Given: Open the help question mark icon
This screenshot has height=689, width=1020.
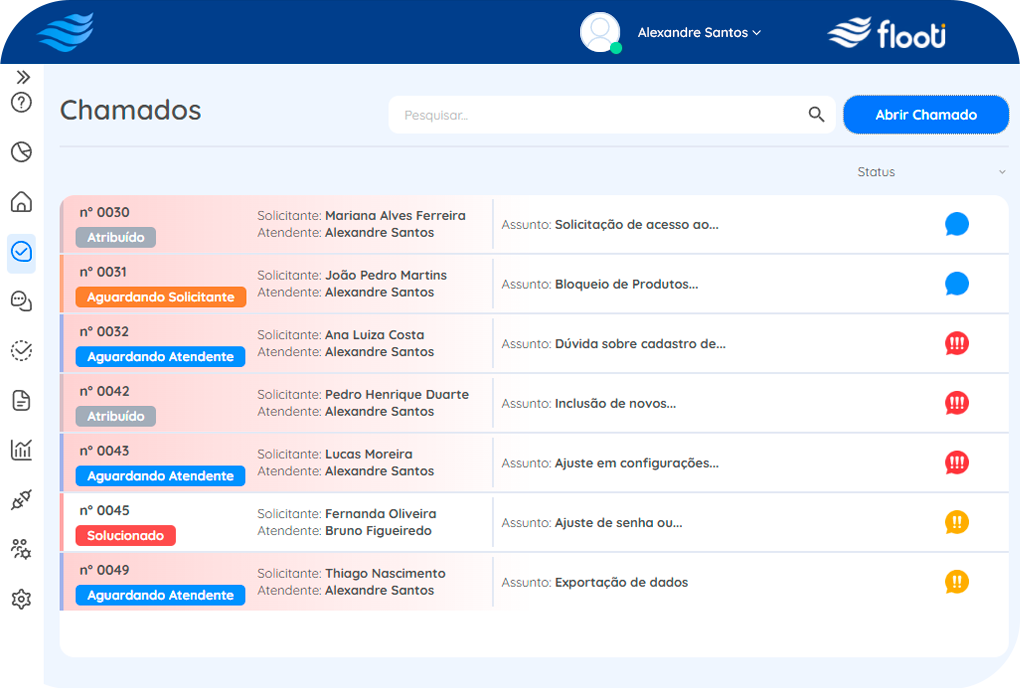Looking at the screenshot, I should tap(21, 102).
